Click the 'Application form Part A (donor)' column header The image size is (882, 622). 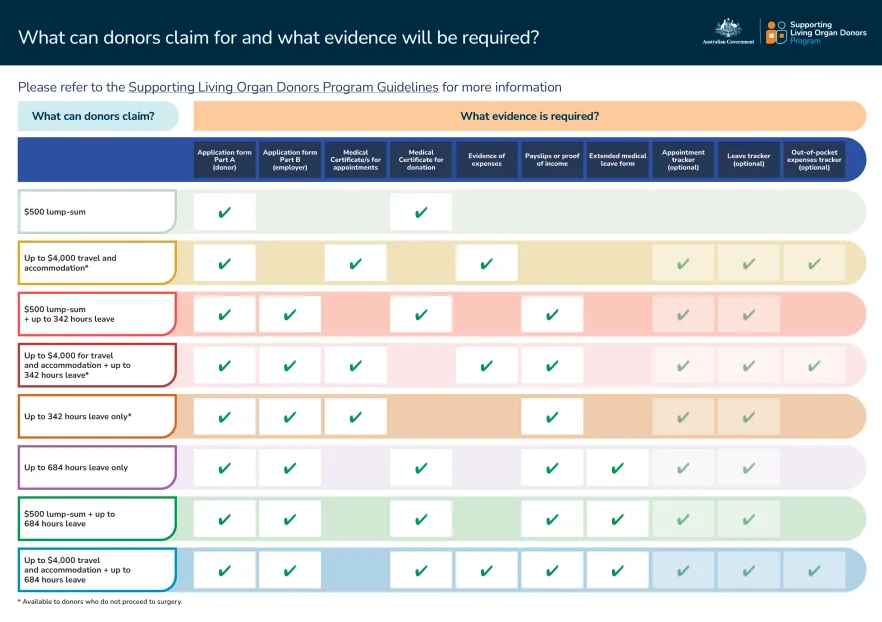224,160
